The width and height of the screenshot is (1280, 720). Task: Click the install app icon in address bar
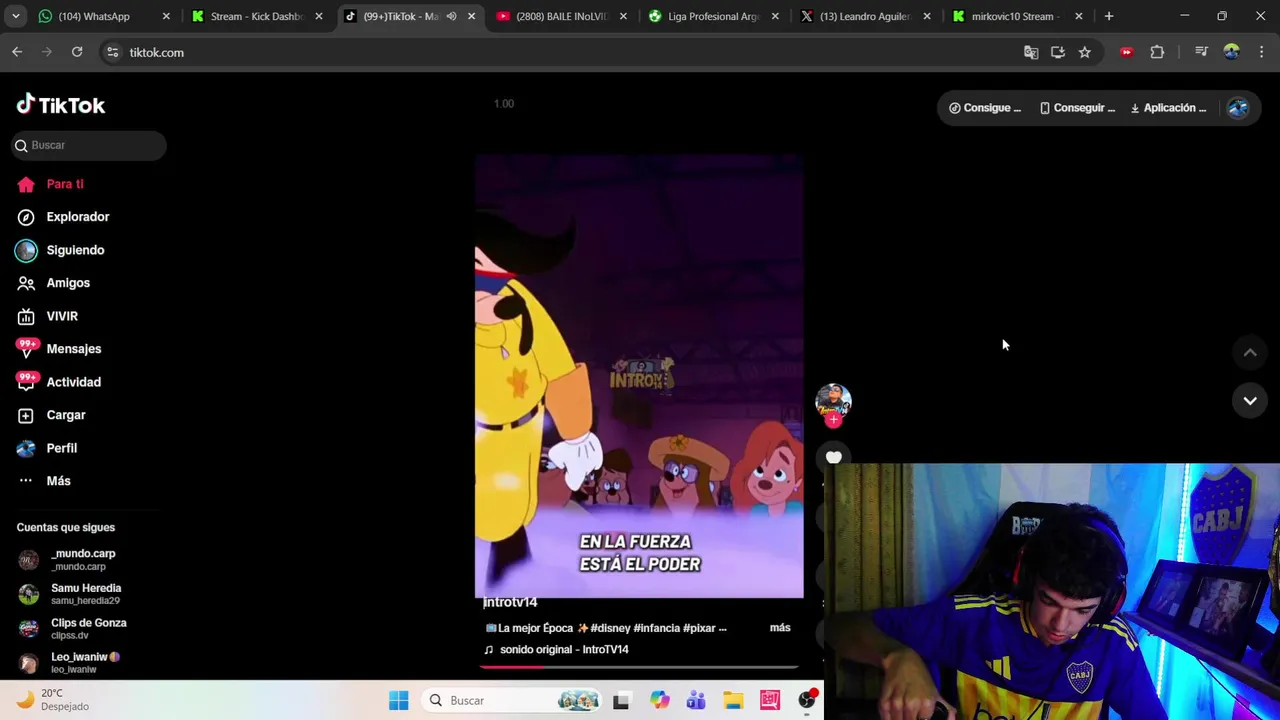click(1058, 52)
